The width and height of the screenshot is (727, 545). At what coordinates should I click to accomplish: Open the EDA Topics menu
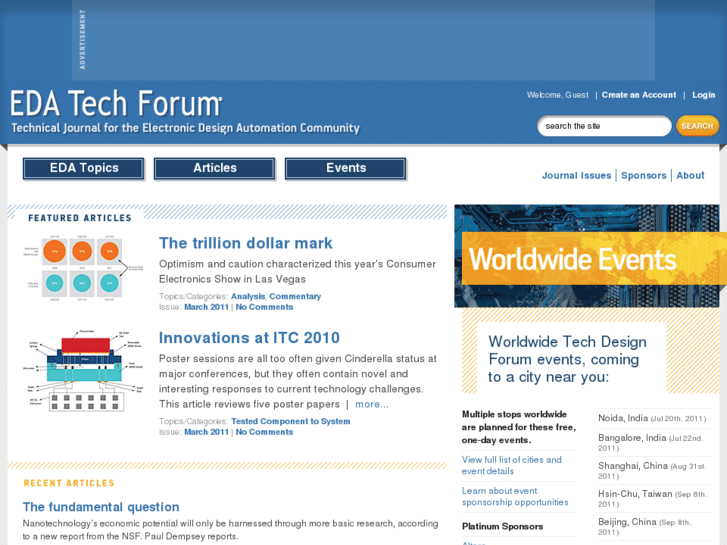(84, 168)
